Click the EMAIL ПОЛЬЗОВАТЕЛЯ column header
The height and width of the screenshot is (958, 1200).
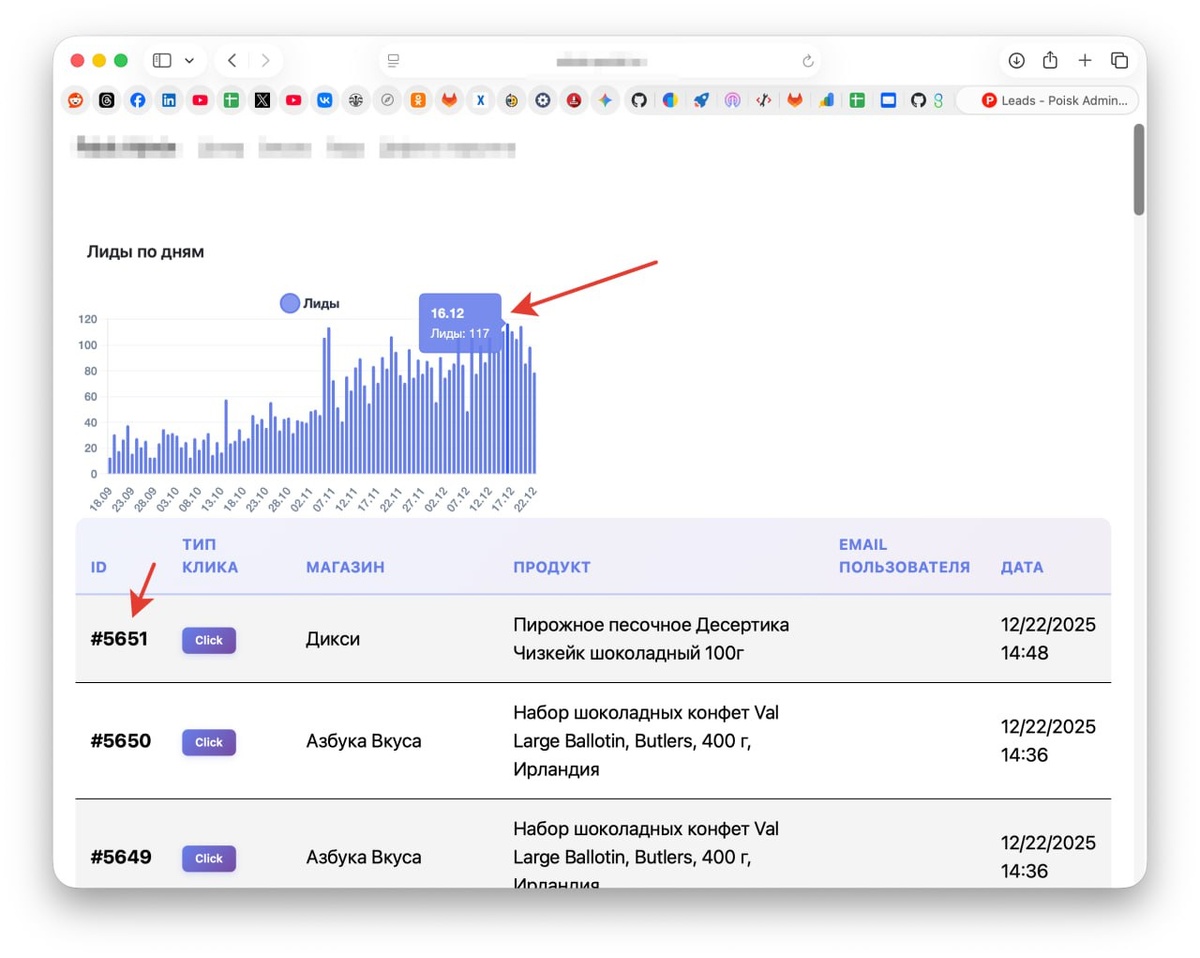904,556
